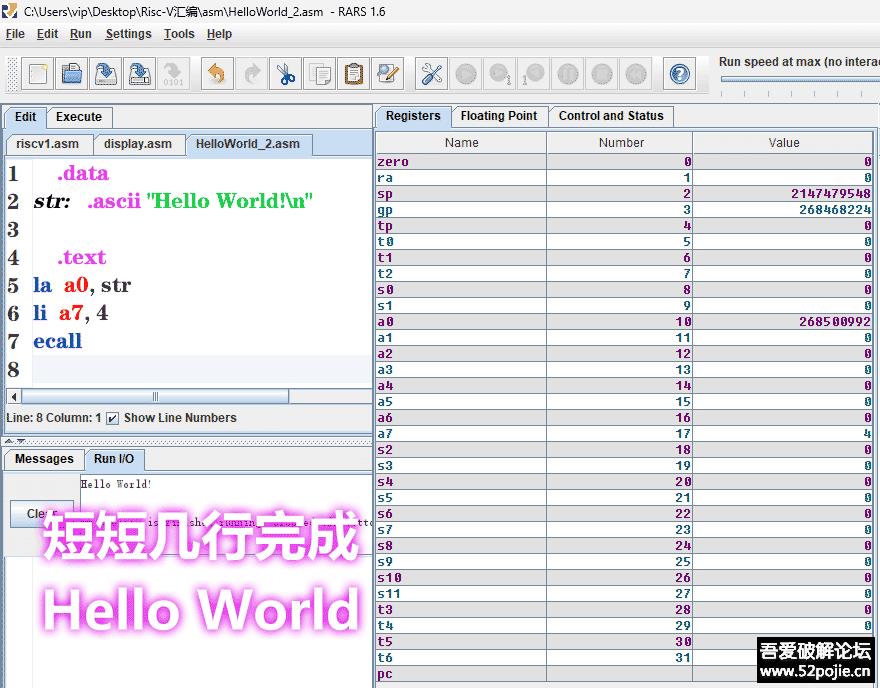Open the Control and Status tab

[610, 116]
